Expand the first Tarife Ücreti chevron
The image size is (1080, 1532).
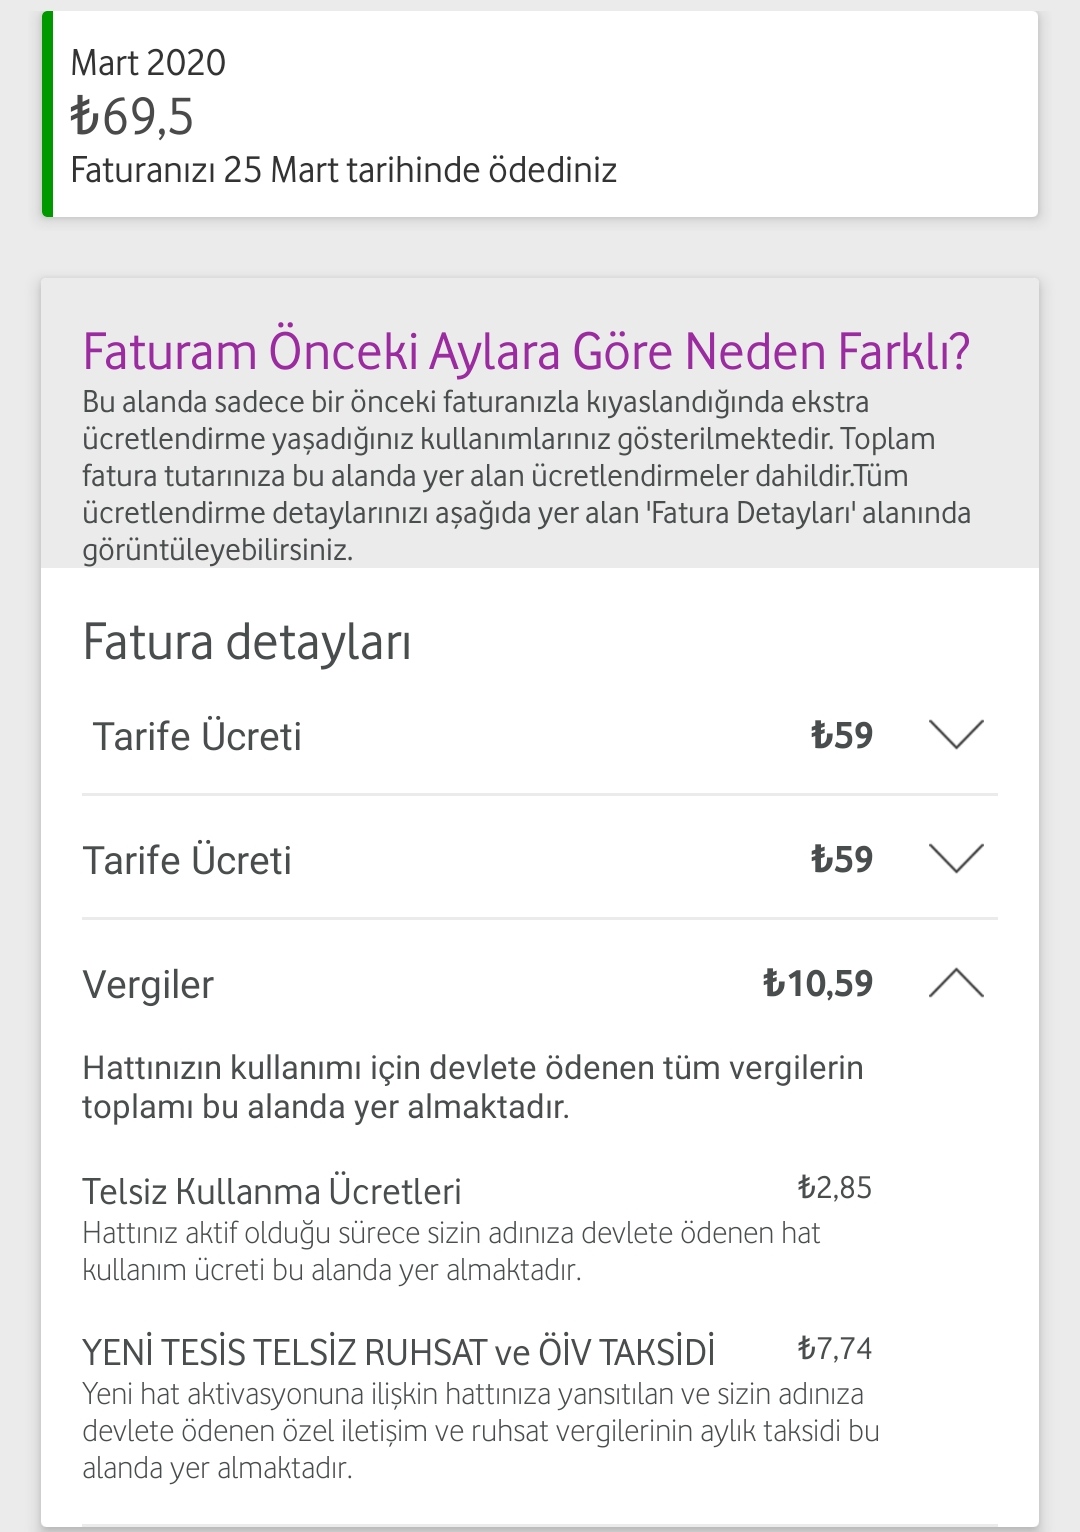tap(956, 734)
